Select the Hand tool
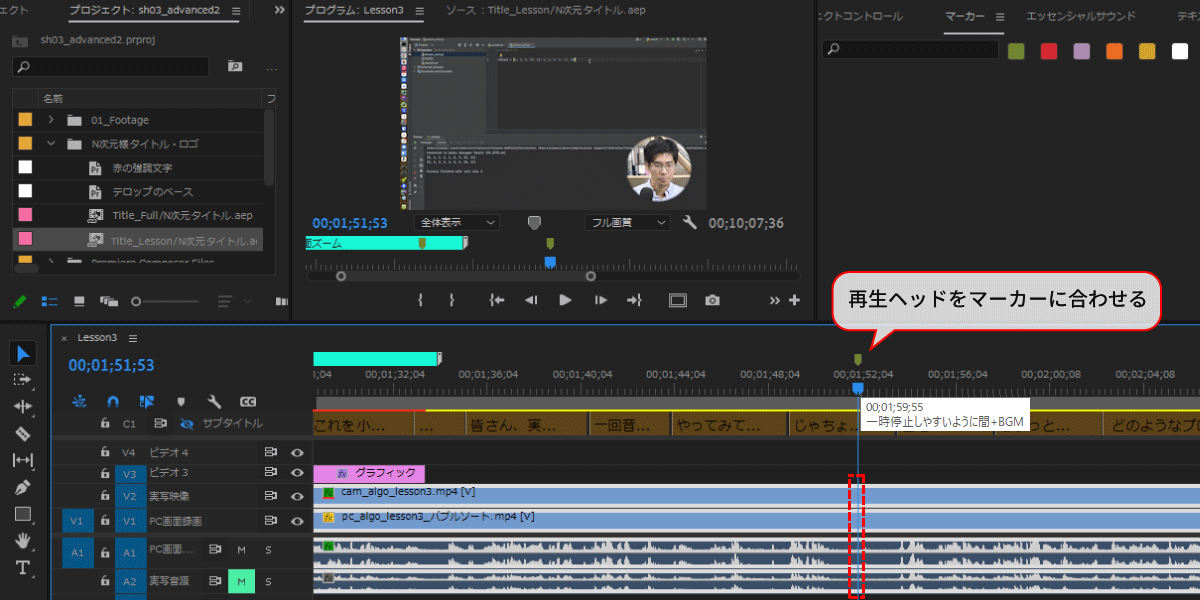Viewport: 1200px width, 600px height. (24, 541)
